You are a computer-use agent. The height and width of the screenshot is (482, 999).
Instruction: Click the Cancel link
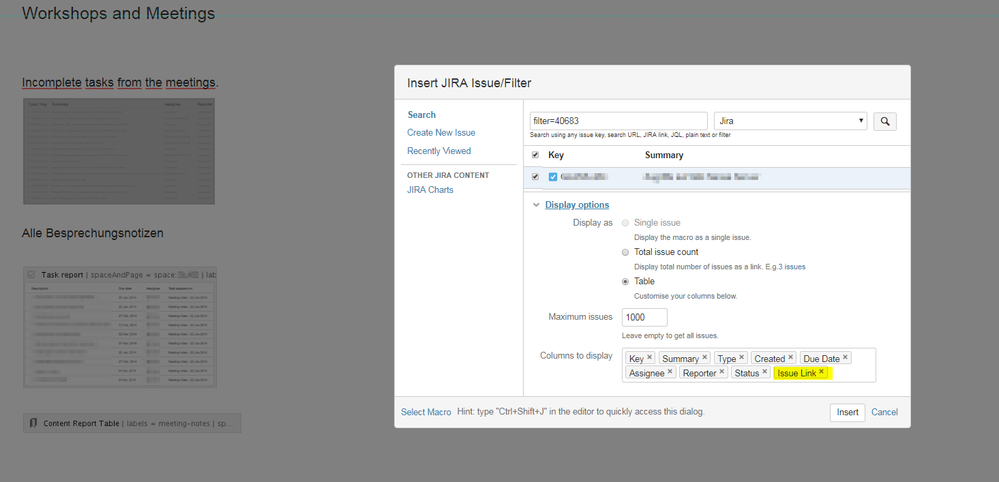884,412
